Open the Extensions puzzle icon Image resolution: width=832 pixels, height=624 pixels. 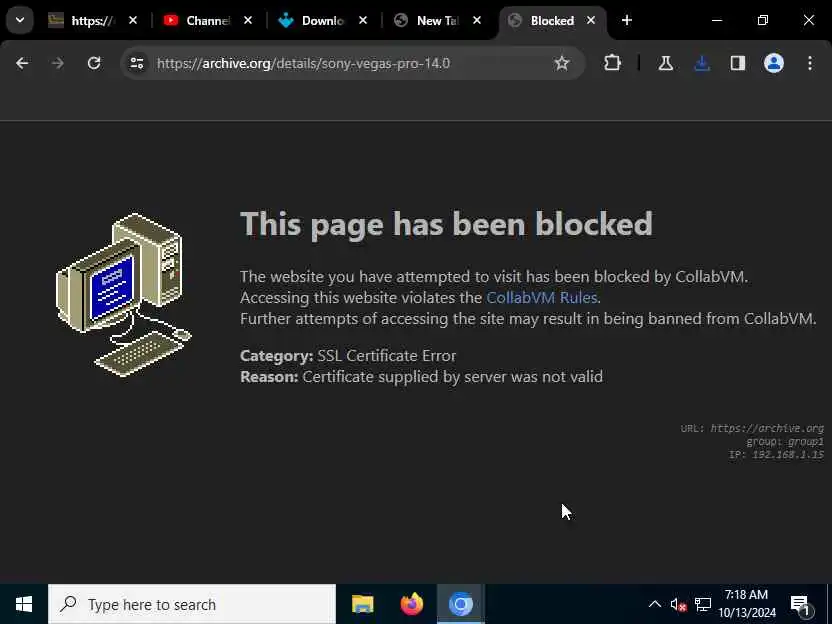pos(612,63)
